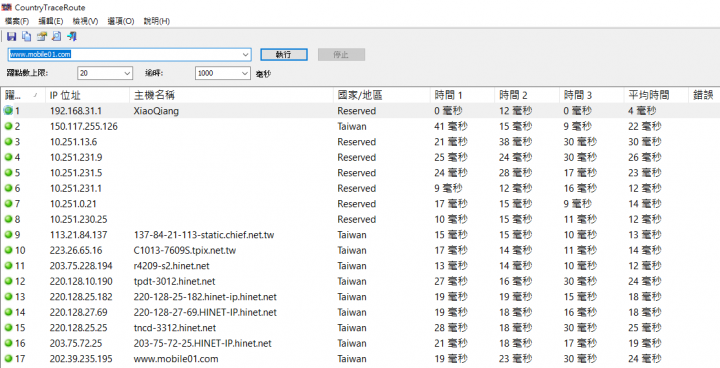Select host 220-128-25-182.hinet-ip.hinet.net

point(205,297)
